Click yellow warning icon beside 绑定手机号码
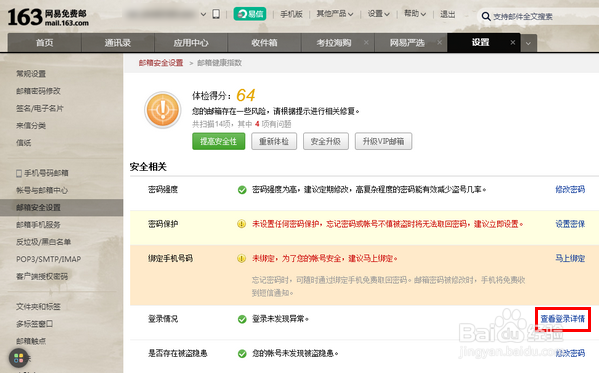This screenshot has height=373, width=599. (241, 259)
